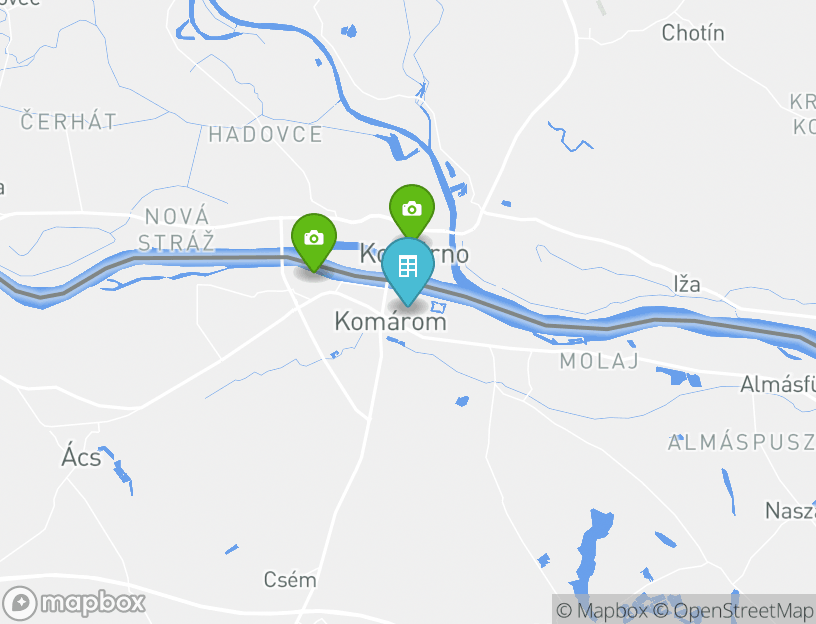Viewport: 816px width, 624px height.
Task: Click the ČERHÁT area label
Action: [69, 122]
